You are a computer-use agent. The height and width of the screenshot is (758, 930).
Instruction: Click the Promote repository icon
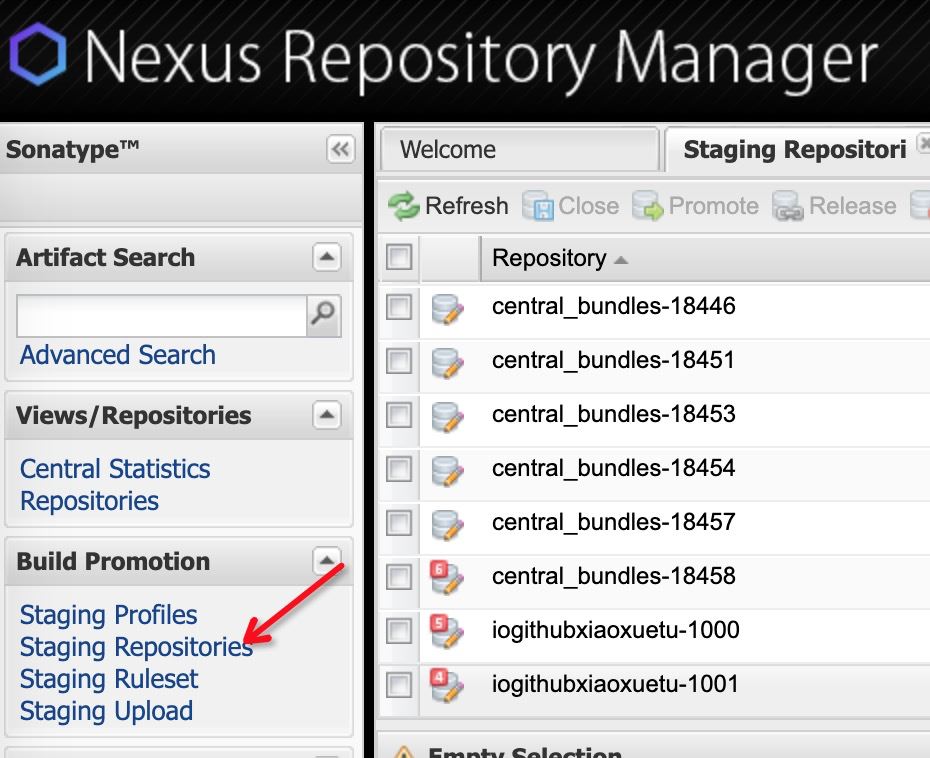(x=648, y=206)
